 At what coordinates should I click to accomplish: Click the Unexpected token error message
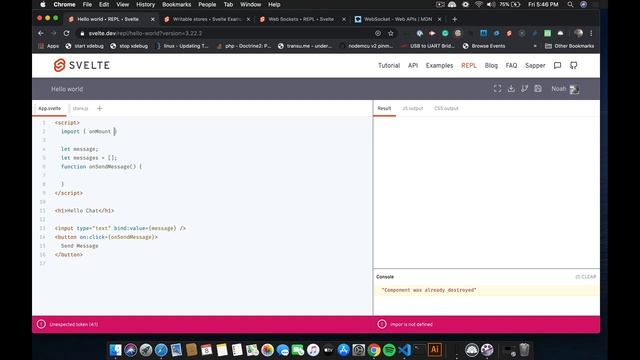74,324
